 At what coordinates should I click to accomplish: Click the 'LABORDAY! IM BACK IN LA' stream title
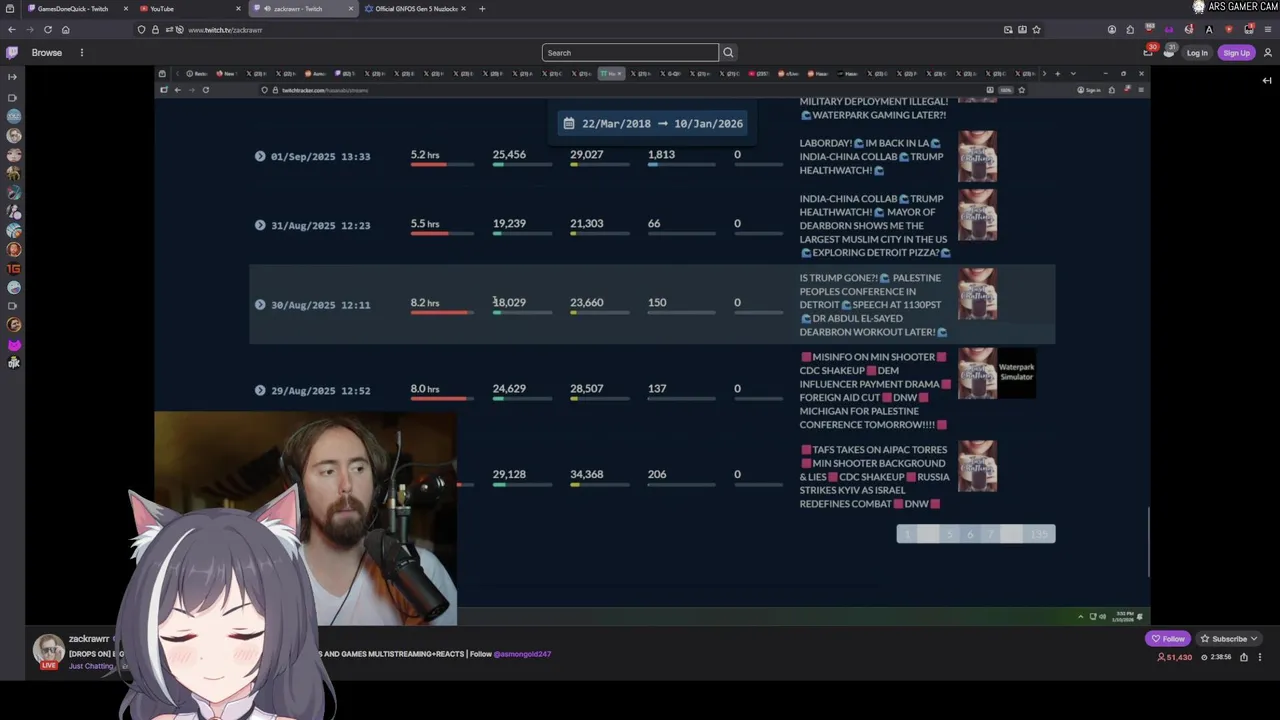click(x=870, y=156)
